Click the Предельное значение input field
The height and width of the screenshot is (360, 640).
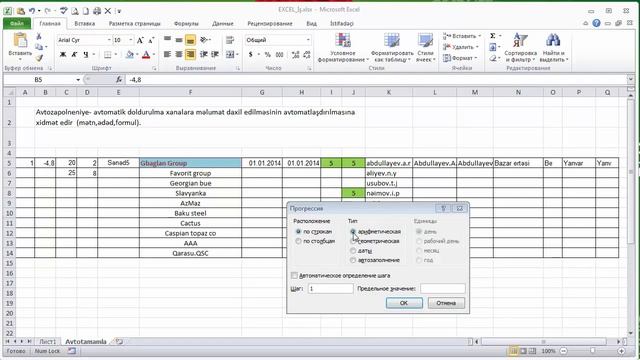(x=442, y=289)
